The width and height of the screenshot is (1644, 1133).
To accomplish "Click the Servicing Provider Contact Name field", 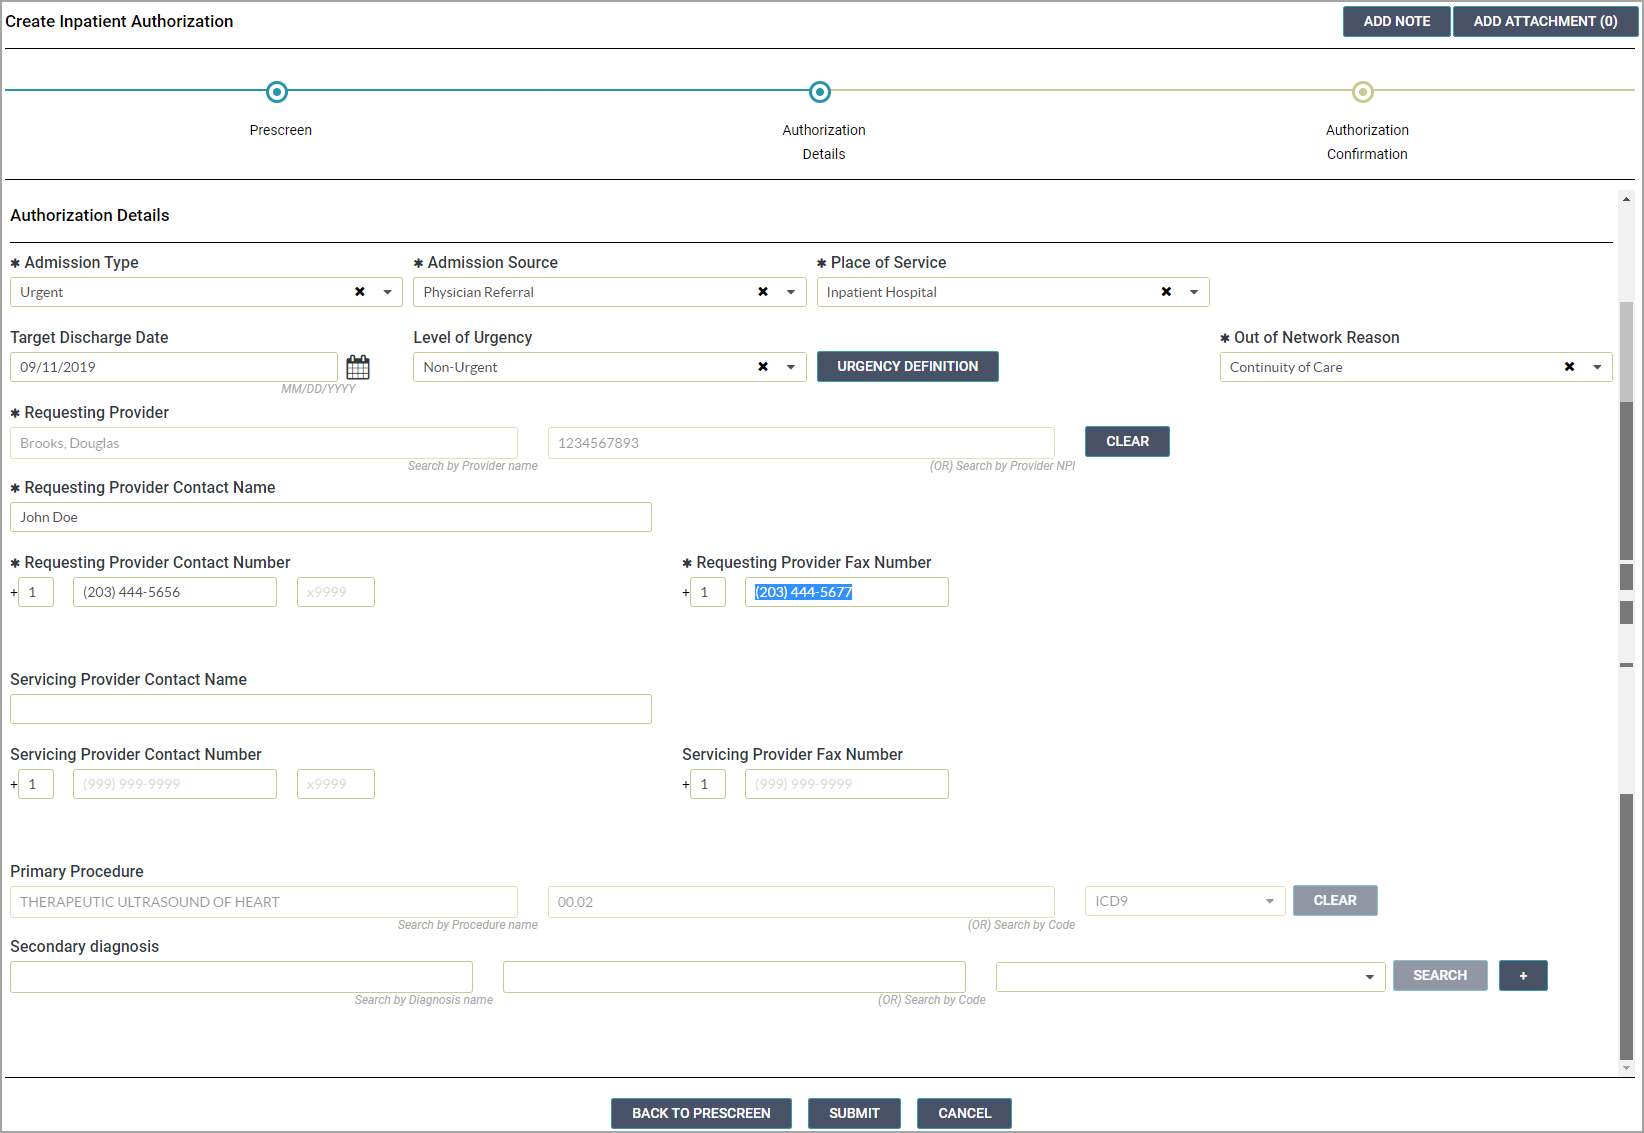I will (x=330, y=709).
